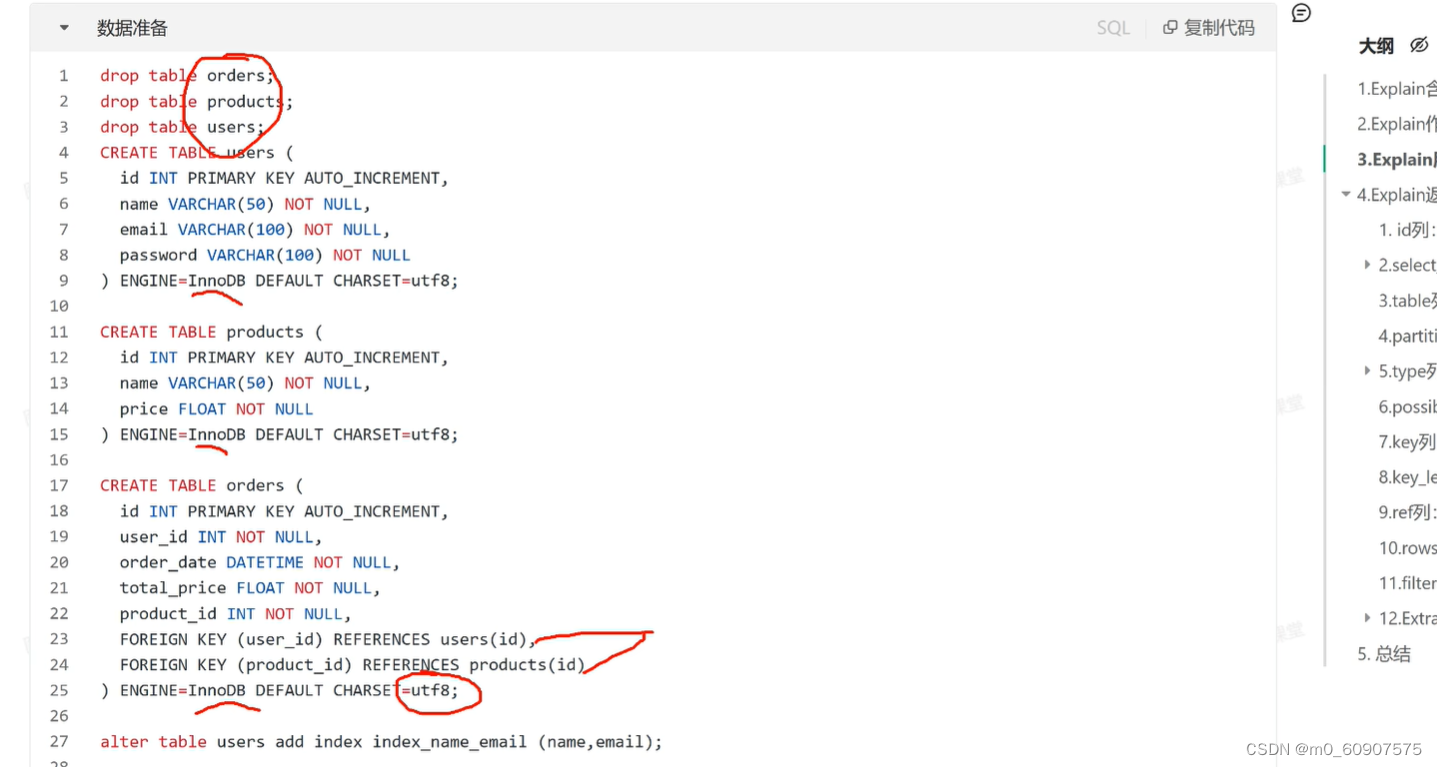Click the SQL language label
This screenshot has height=767, width=1437.
click(x=1113, y=28)
